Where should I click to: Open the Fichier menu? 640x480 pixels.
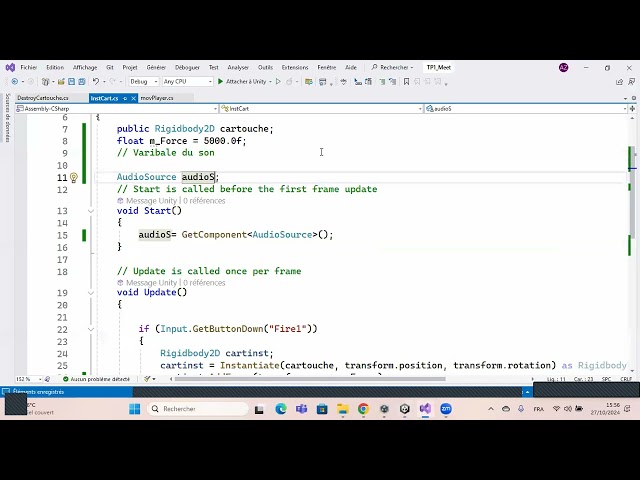pos(29,67)
